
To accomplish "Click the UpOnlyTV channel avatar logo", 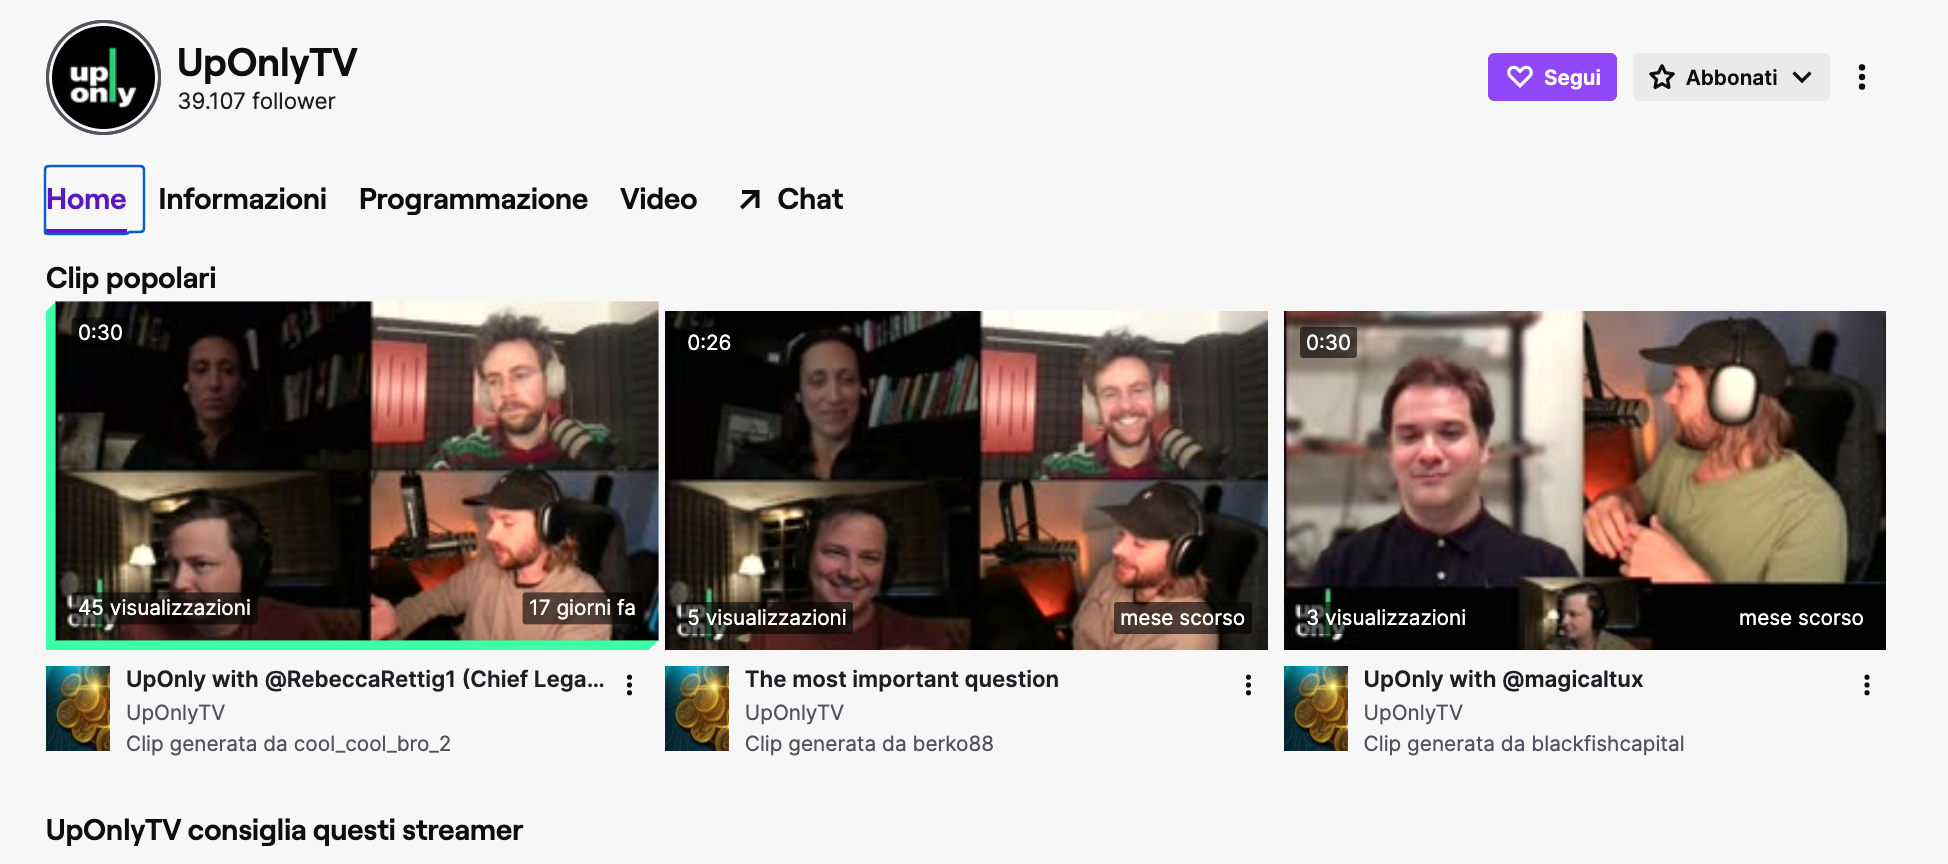I will 103,78.
